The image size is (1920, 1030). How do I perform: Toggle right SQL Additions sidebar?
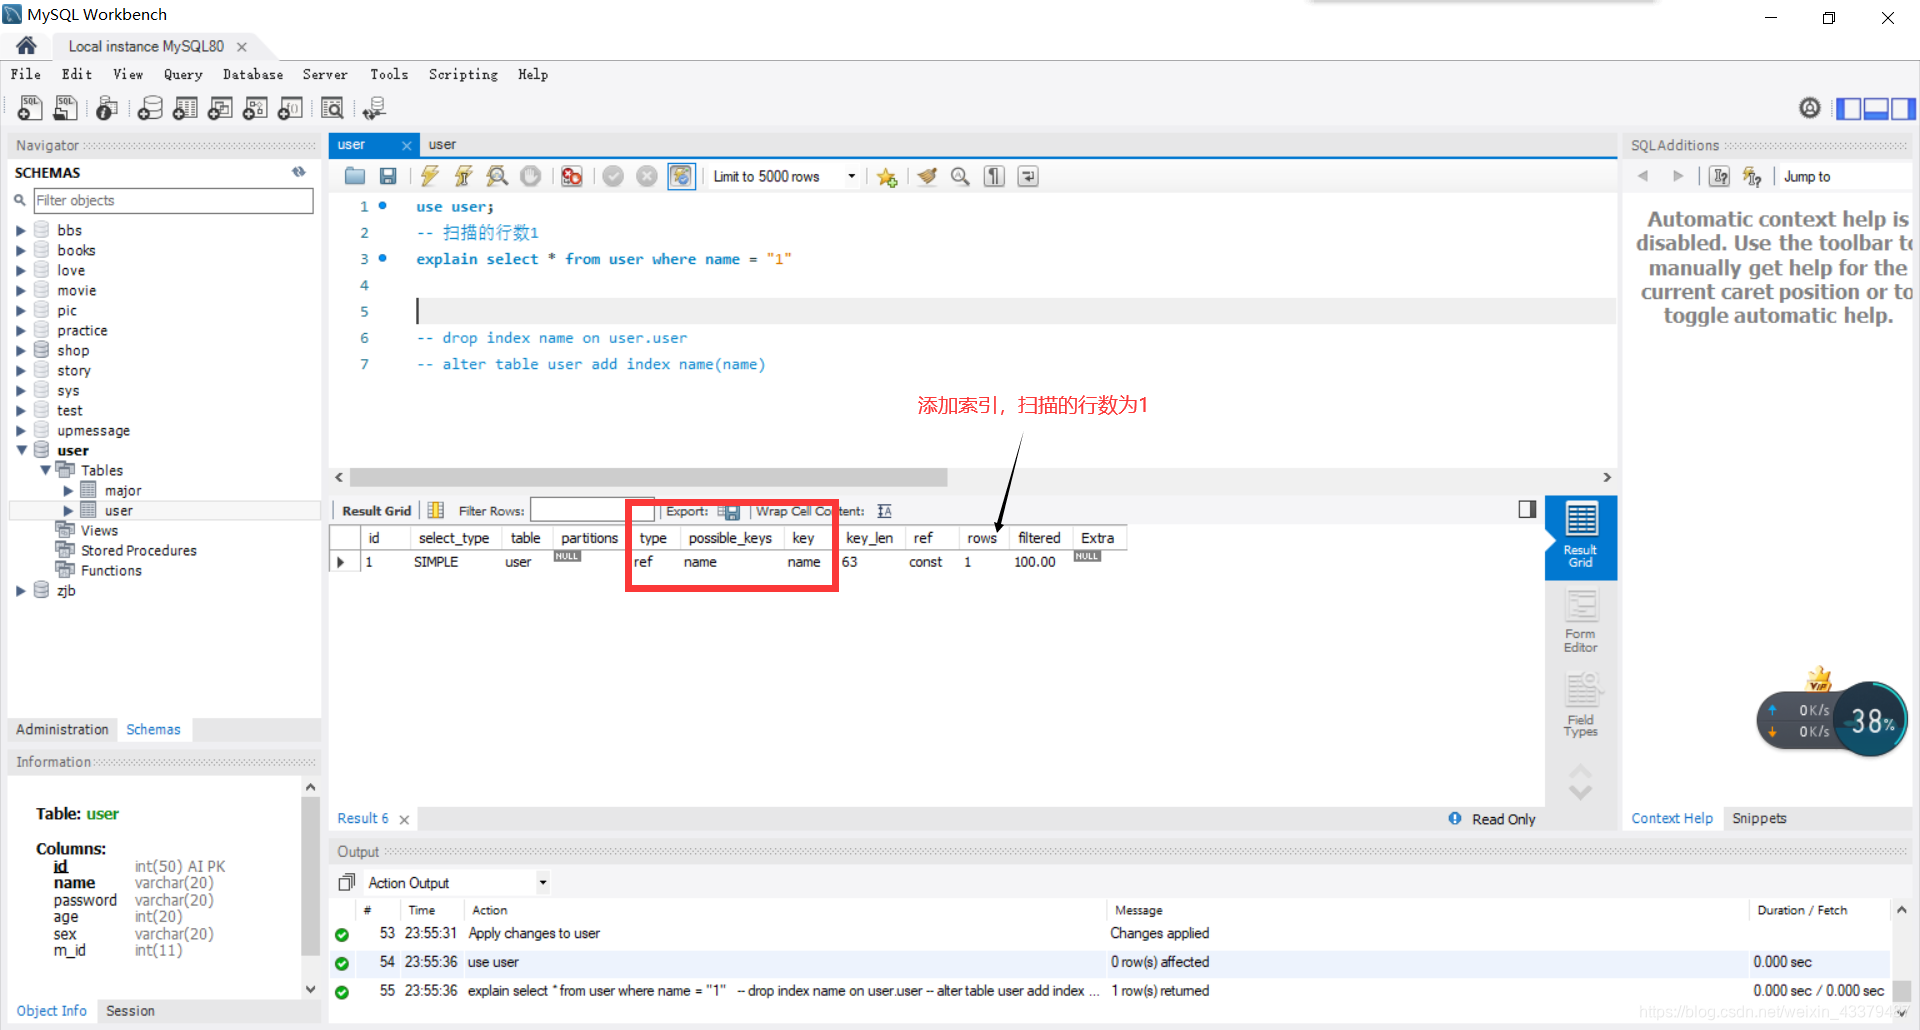pyautogui.click(x=1903, y=108)
